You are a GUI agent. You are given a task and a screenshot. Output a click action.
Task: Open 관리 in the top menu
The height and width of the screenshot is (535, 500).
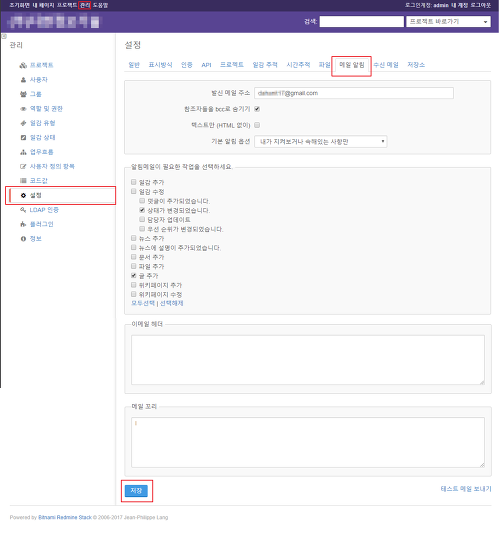(x=85, y=5)
